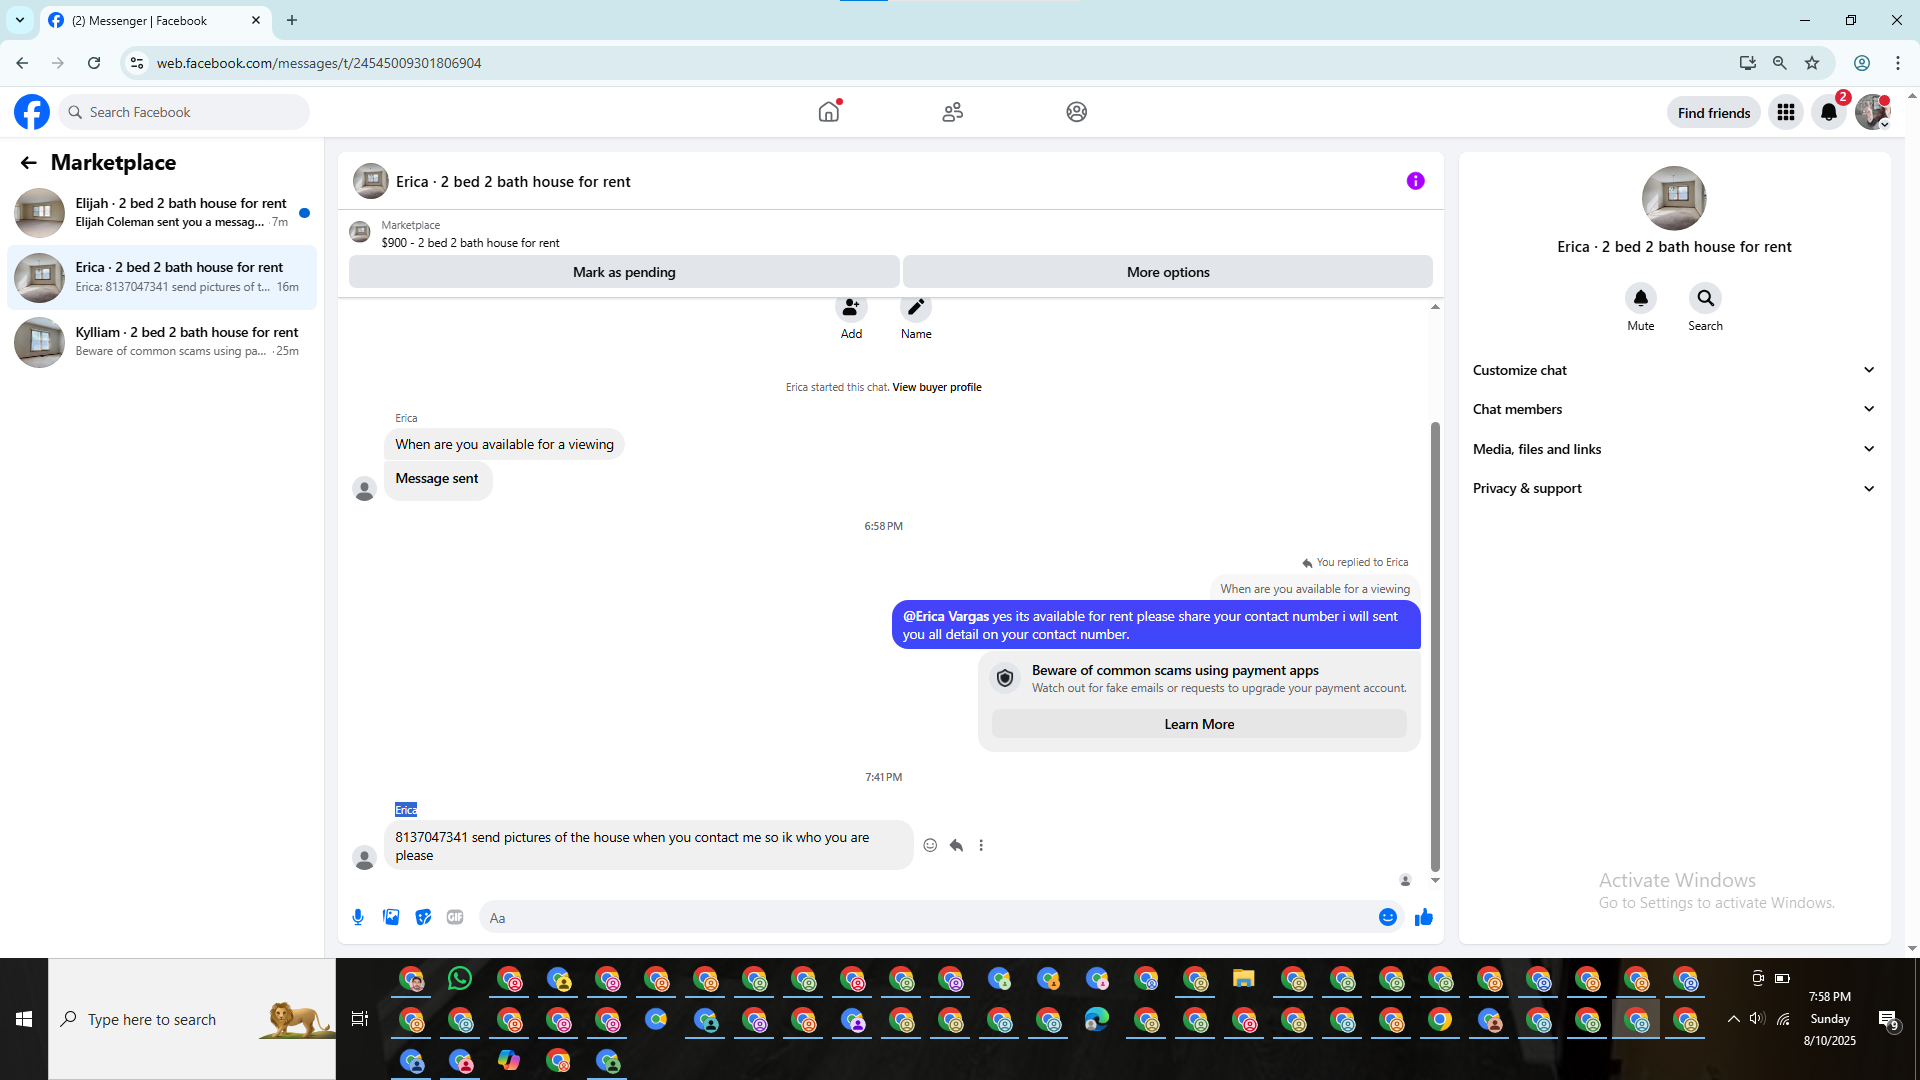Screen dimensions: 1920x1080
Task: Open Facebook notifications bell
Action: coord(1828,112)
